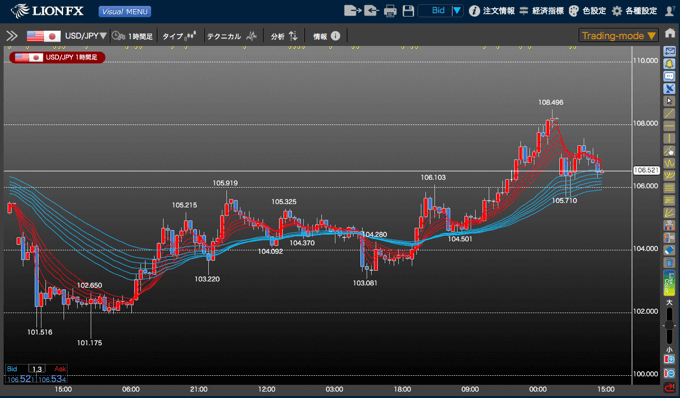The image size is (680, 398).
Task: Open the Trading-mode dropdown
Action: pos(618,36)
